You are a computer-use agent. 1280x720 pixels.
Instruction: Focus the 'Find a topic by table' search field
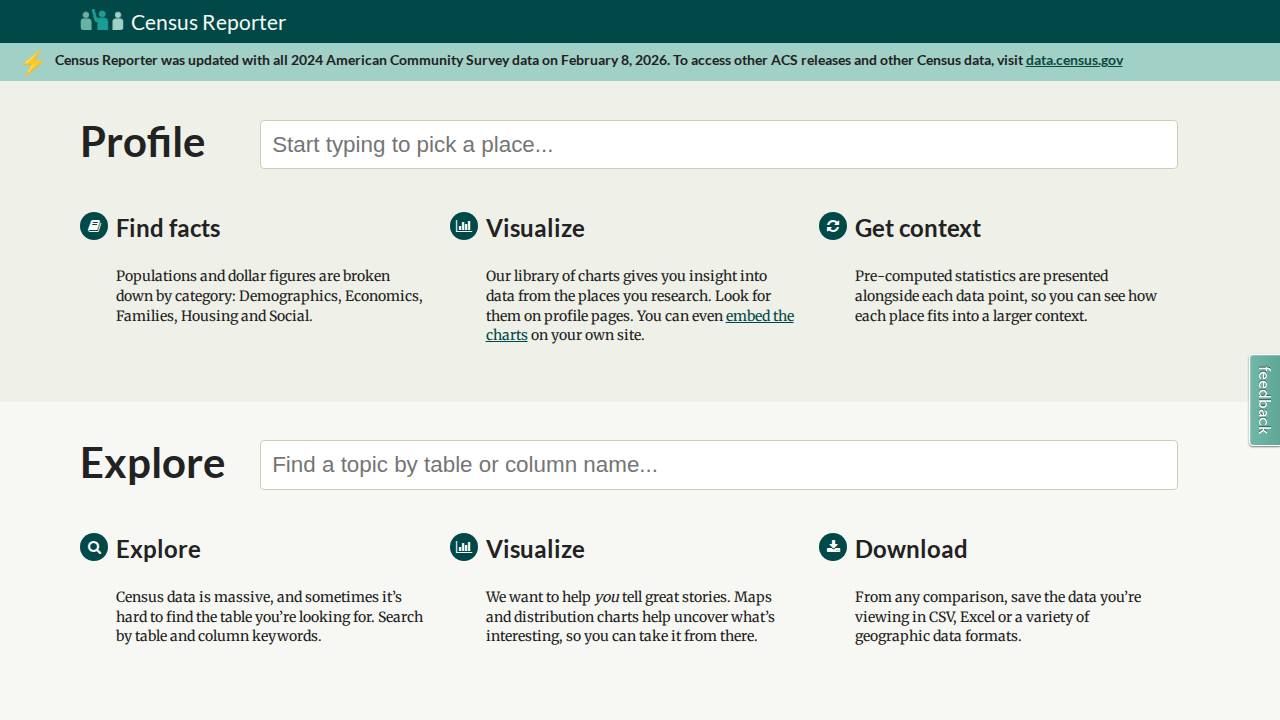tap(718, 465)
